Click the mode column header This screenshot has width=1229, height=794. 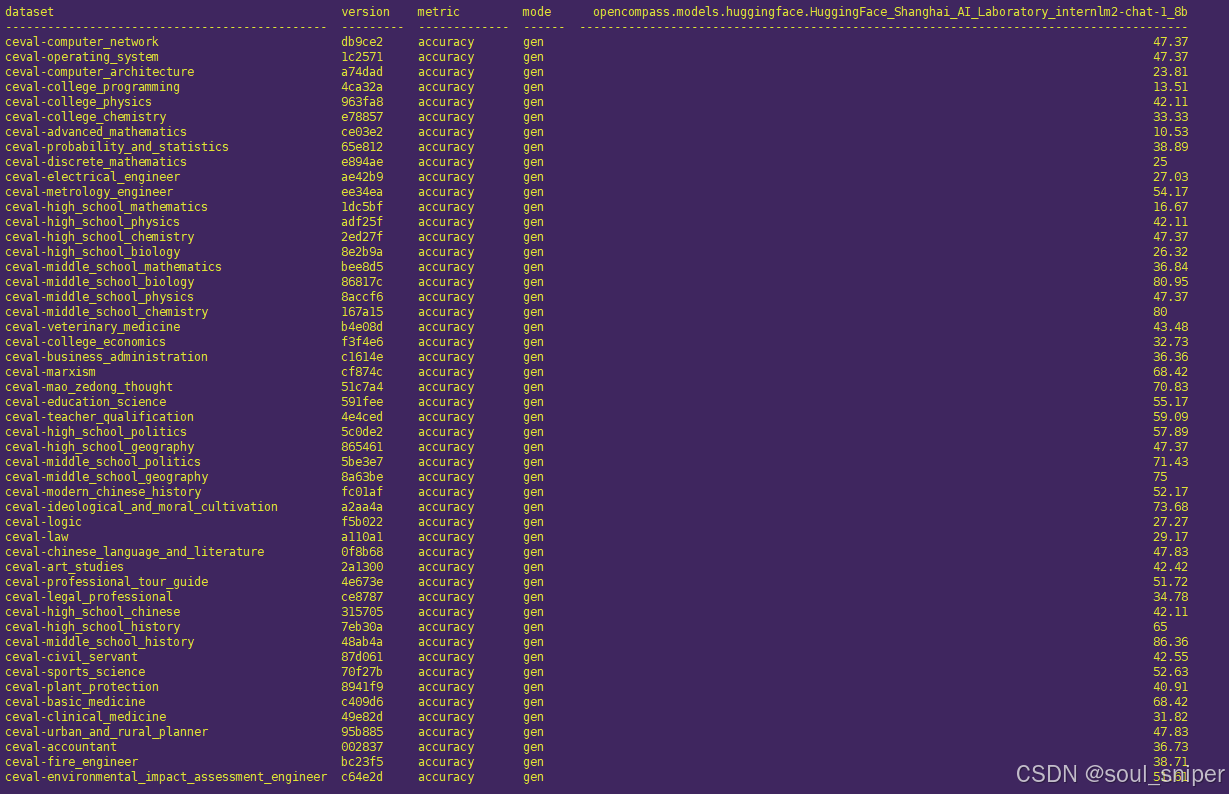[536, 12]
